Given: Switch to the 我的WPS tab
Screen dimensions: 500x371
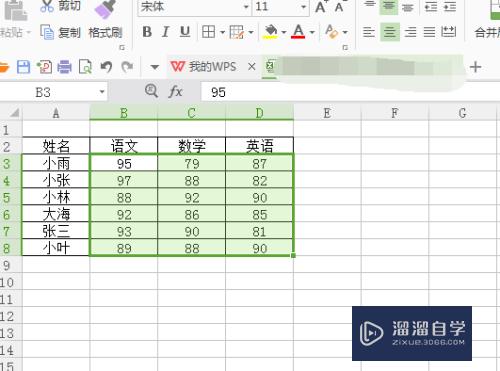Looking at the screenshot, I should (x=204, y=67).
